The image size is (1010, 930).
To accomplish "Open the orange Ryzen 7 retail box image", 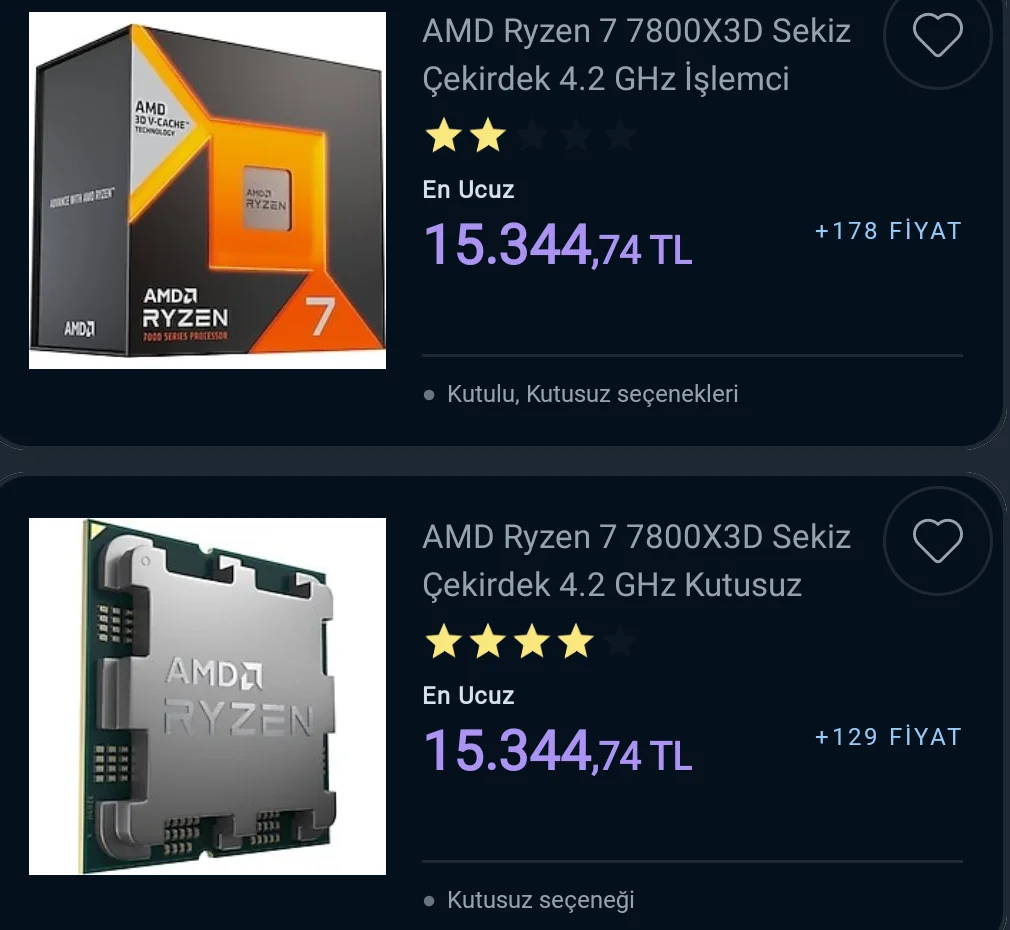I will (x=207, y=190).
